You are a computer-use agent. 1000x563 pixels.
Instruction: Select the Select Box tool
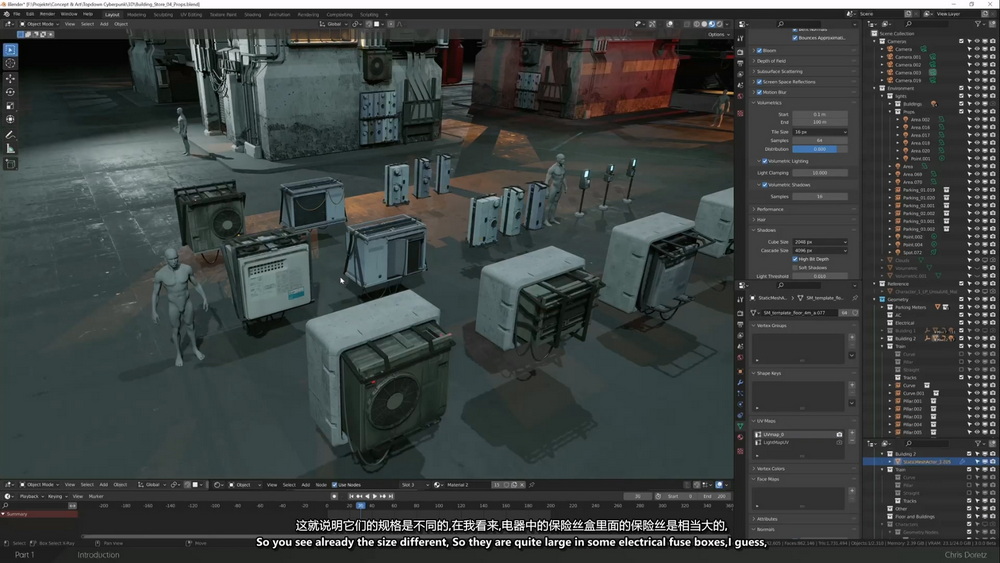pos(10,50)
